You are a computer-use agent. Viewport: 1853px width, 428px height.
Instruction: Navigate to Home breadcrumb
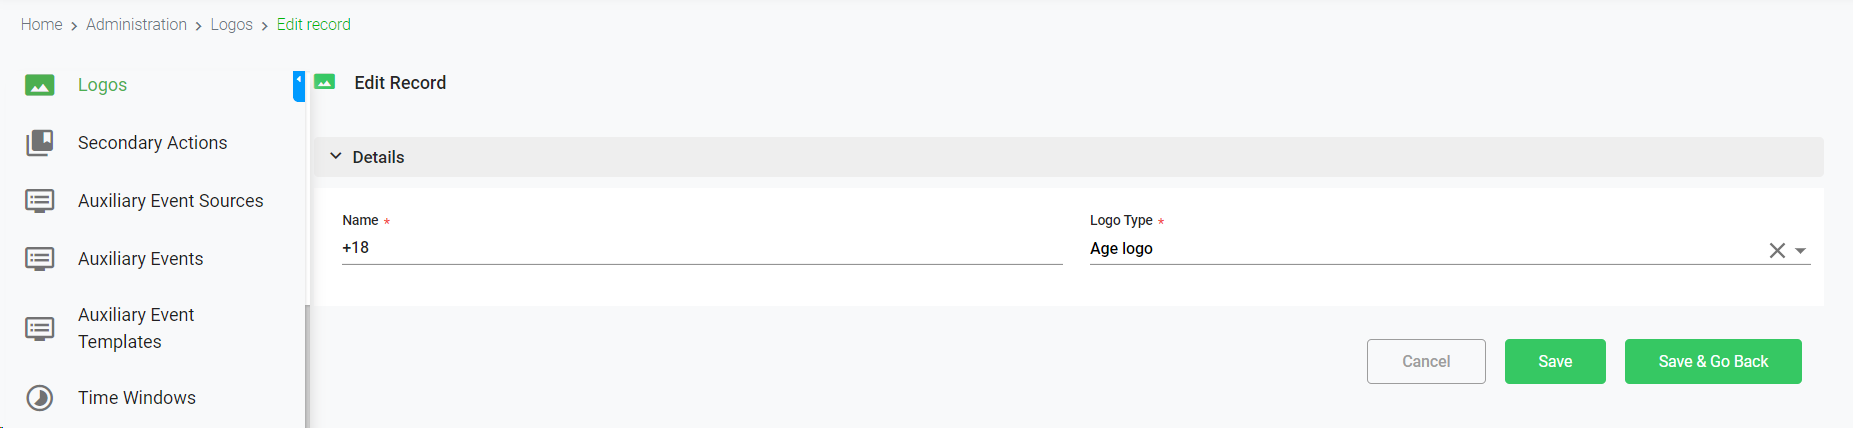(42, 24)
